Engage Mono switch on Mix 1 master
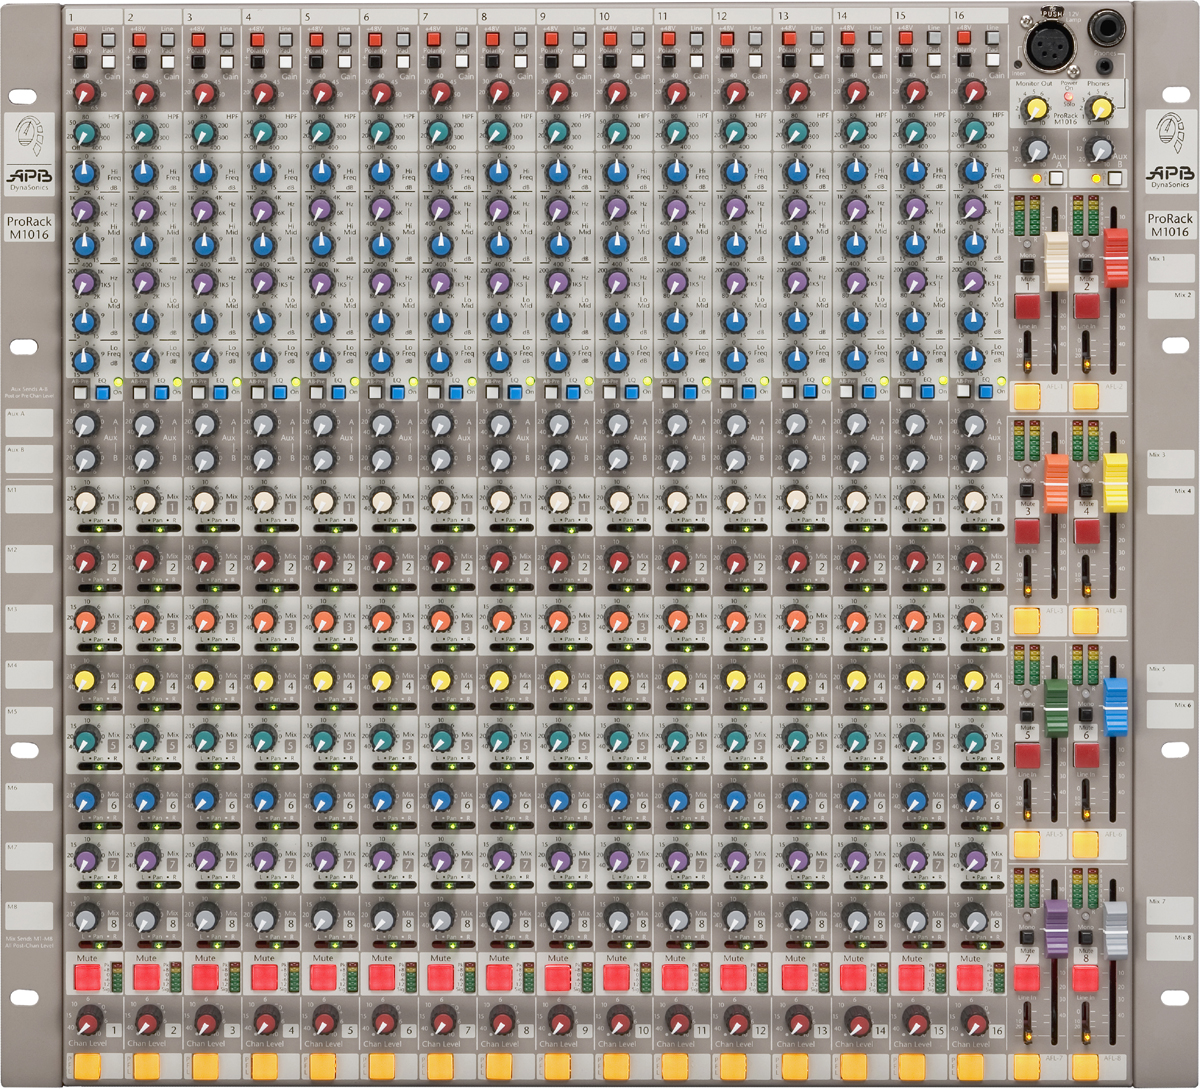 pos(1027,265)
